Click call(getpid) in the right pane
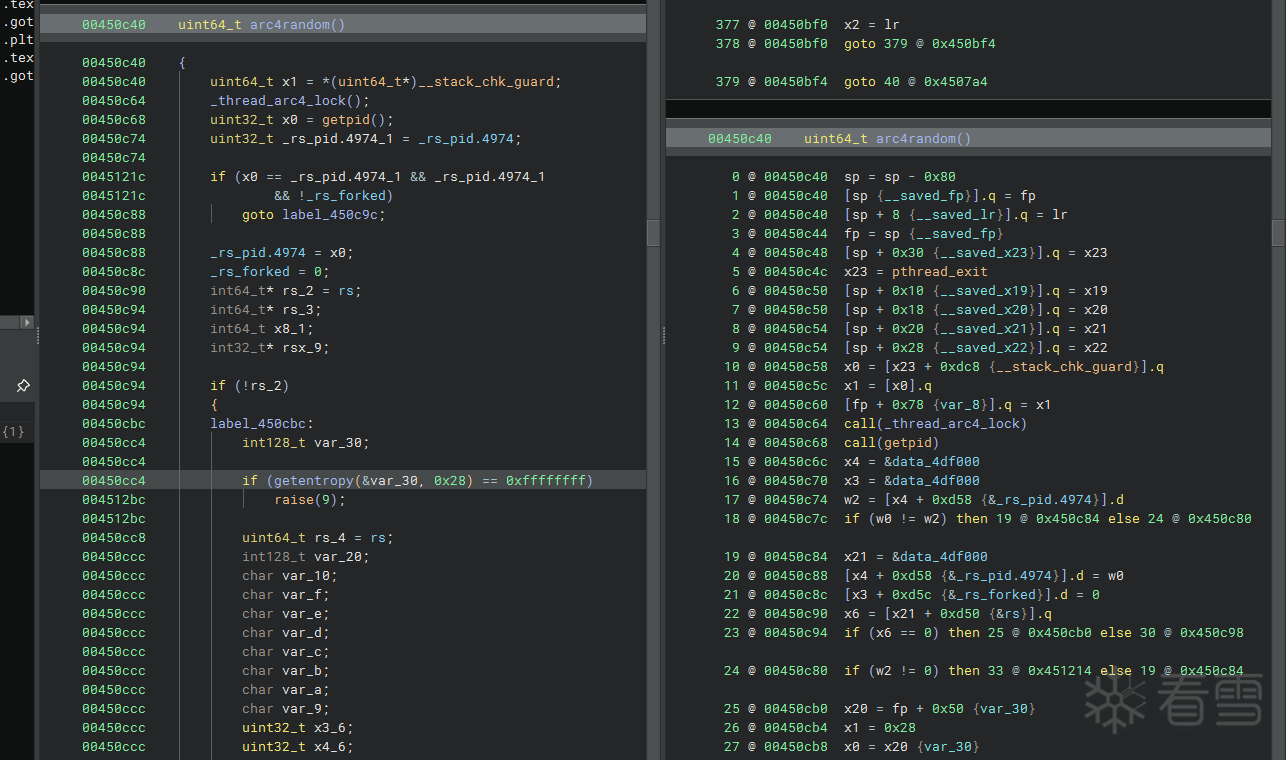The width and height of the screenshot is (1286, 760). 892,443
